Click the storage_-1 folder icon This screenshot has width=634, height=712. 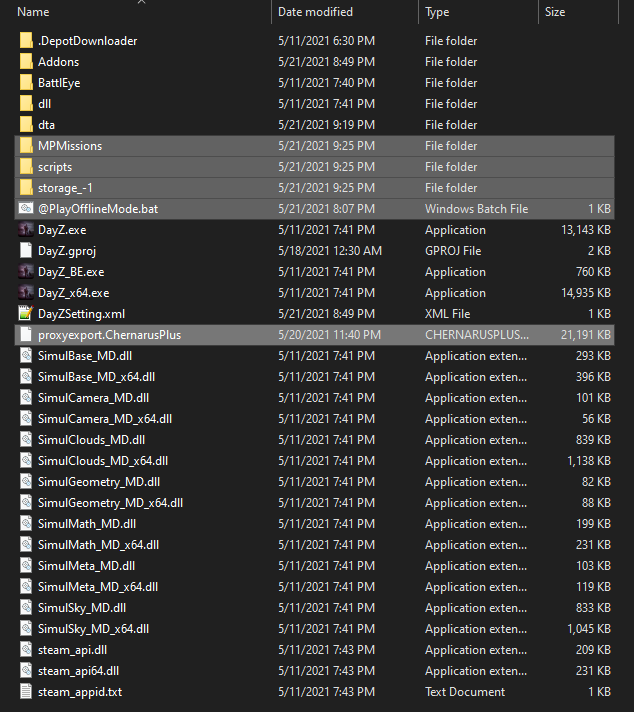coord(26,188)
